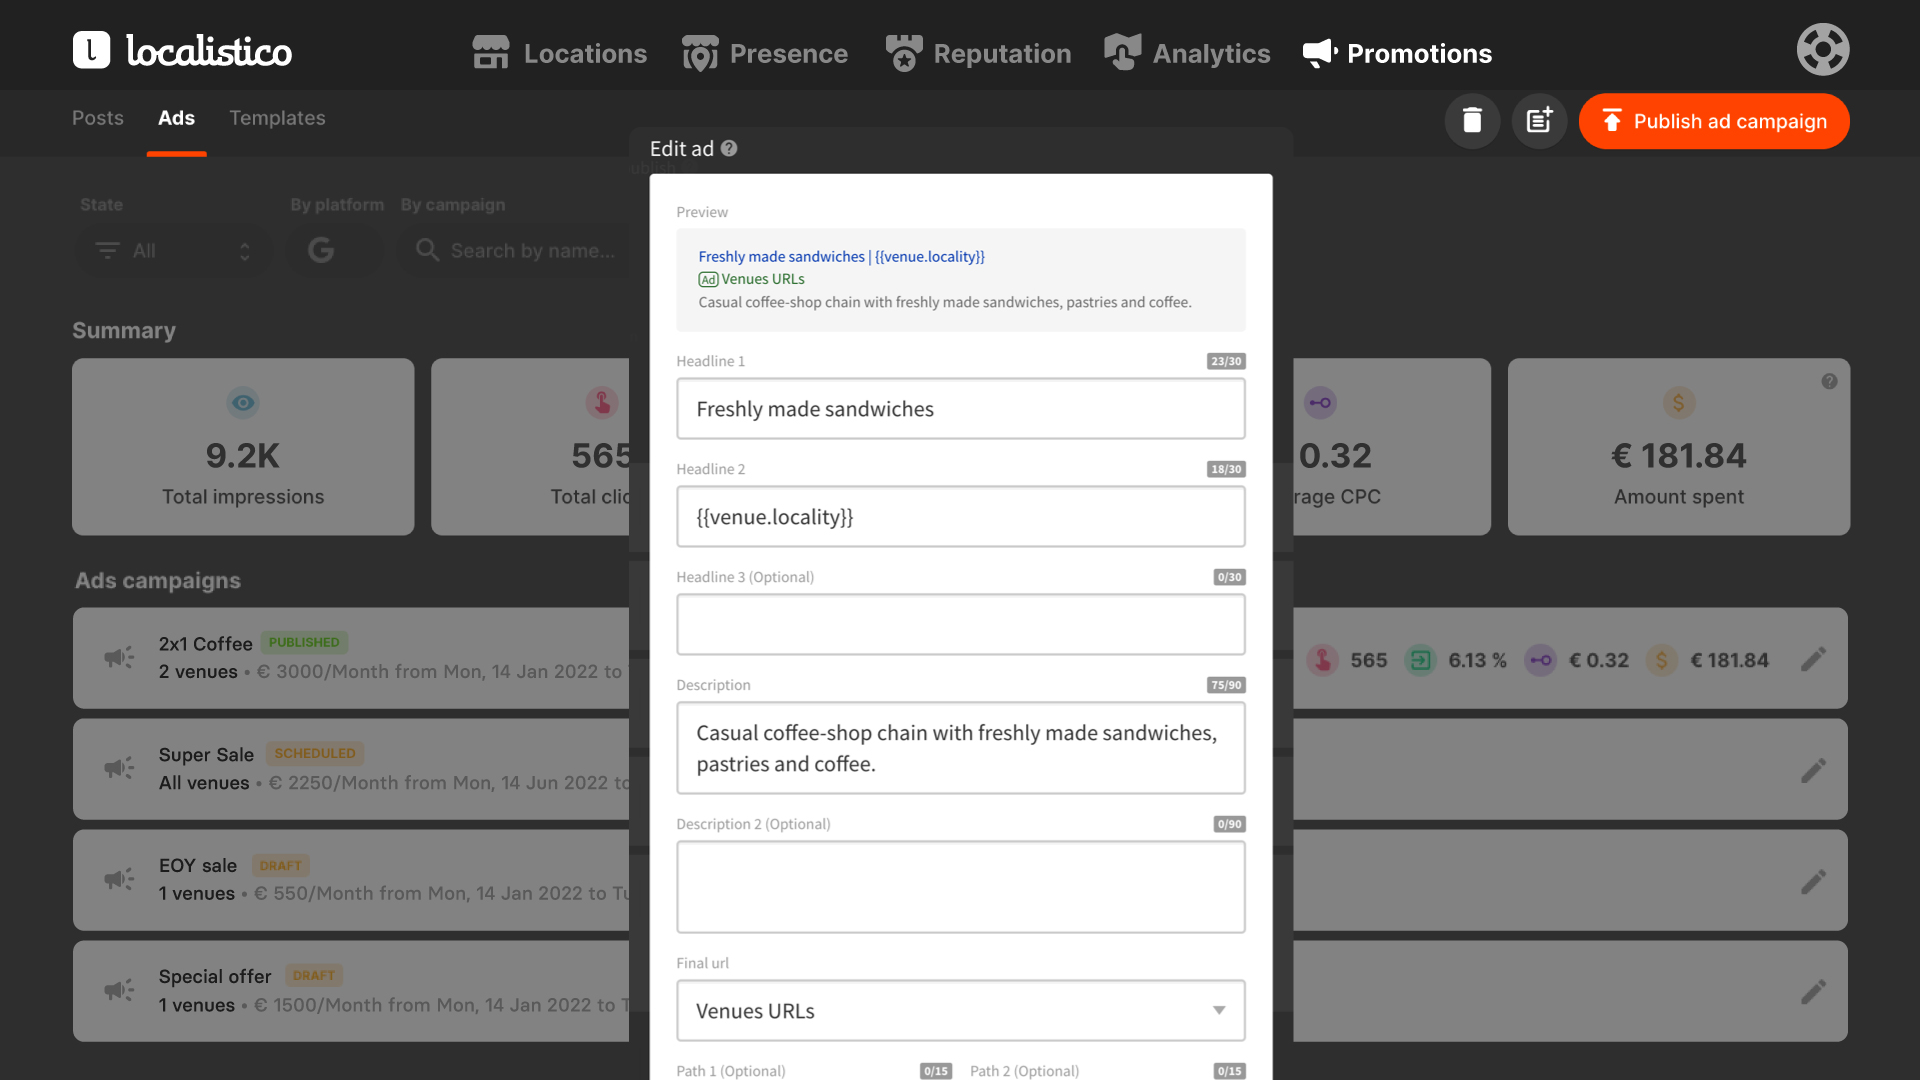This screenshot has width=1920, height=1080.
Task: Click Publish ad campaign button
Action: coord(1713,121)
